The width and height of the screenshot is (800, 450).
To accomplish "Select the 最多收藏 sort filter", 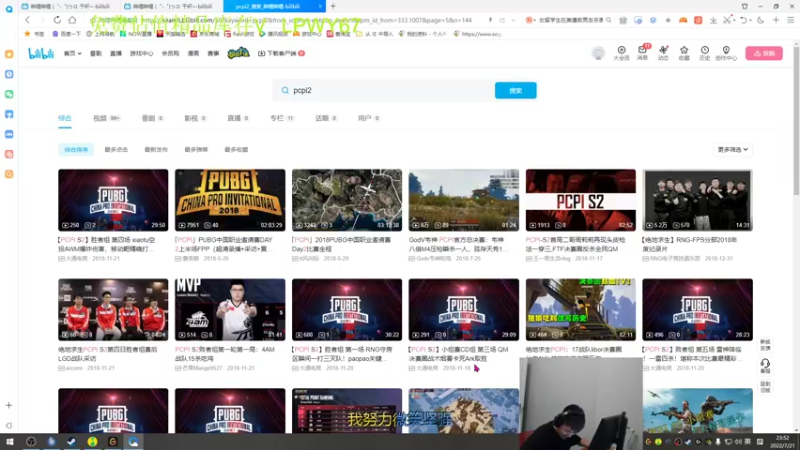I will pyautogui.click(x=236, y=149).
